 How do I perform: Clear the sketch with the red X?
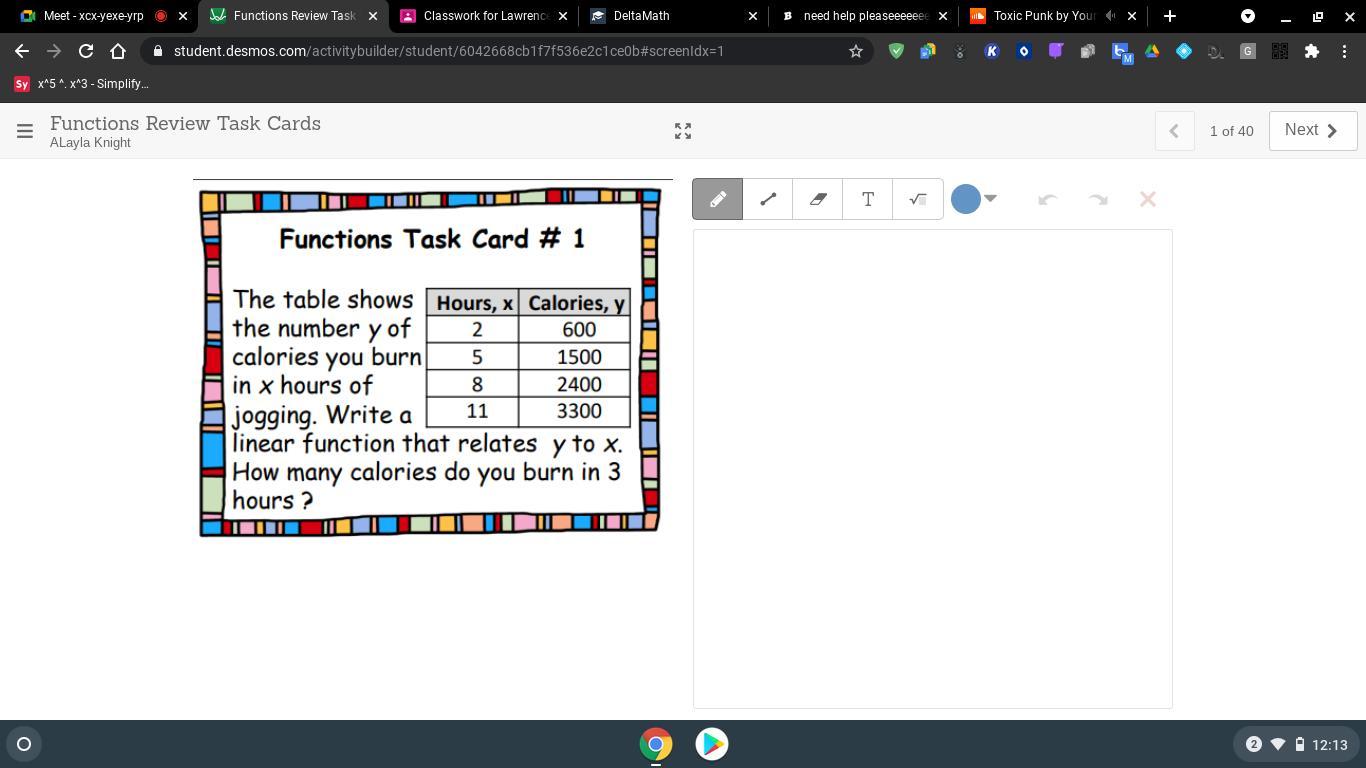(1147, 199)
